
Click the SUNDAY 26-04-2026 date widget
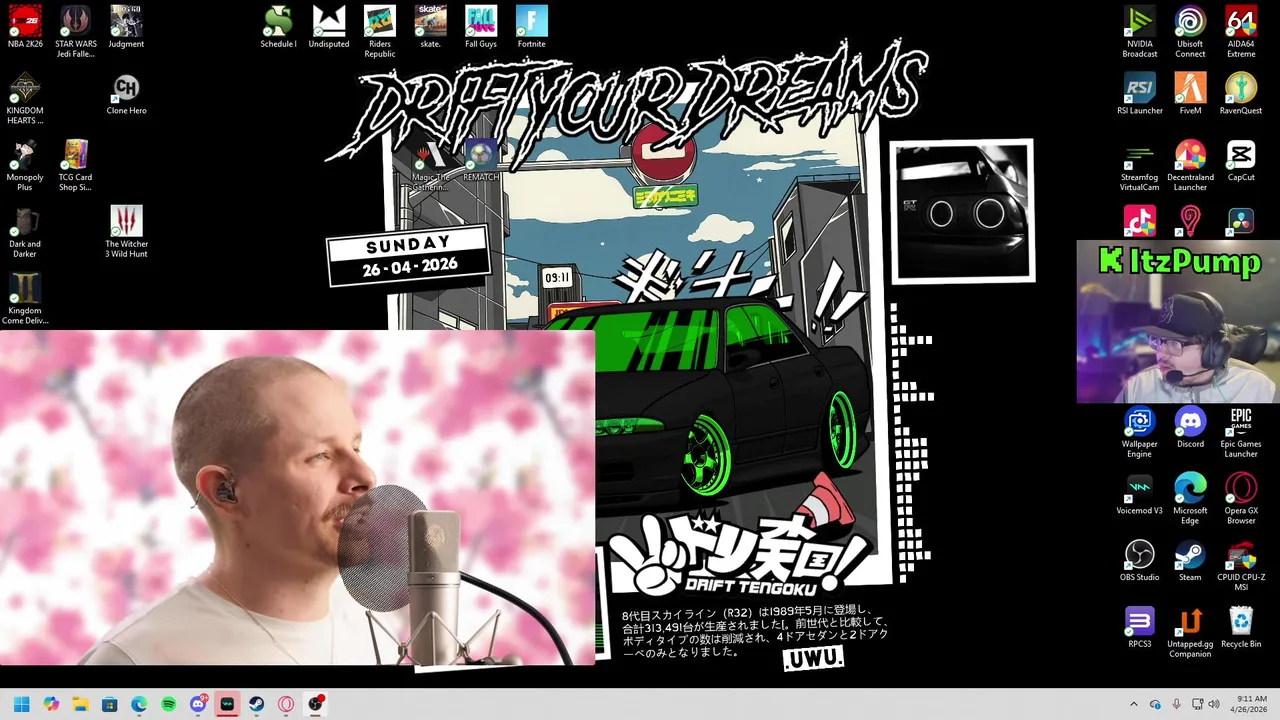point(409,256)
